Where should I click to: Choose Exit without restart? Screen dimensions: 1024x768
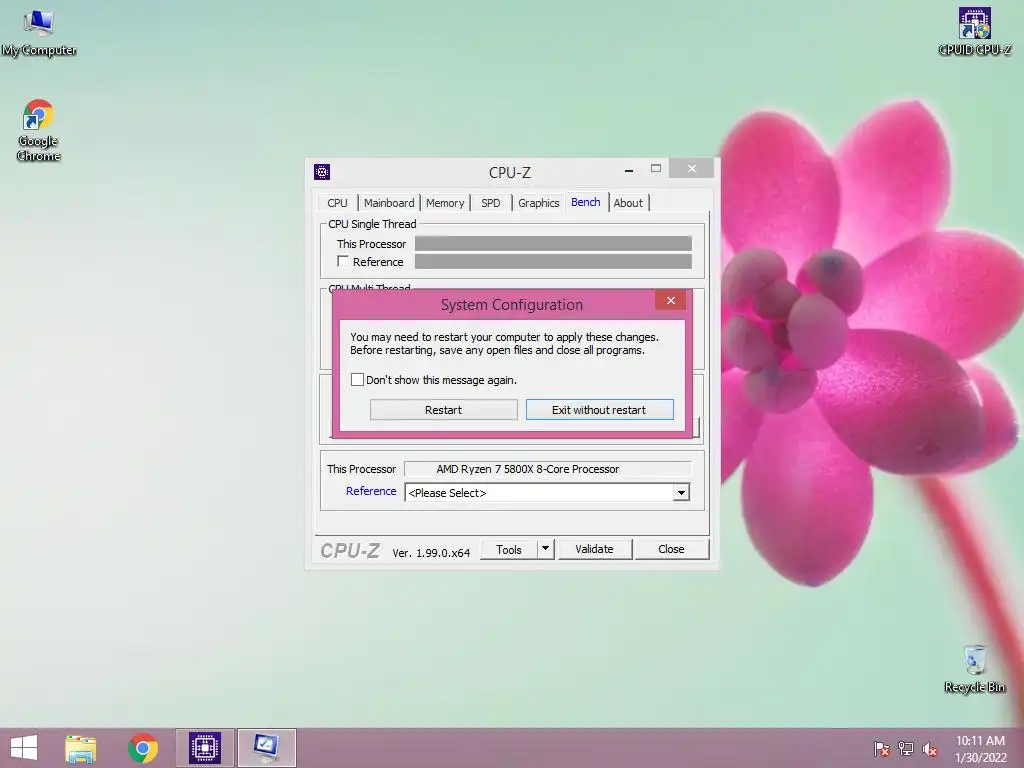[600, 409]
